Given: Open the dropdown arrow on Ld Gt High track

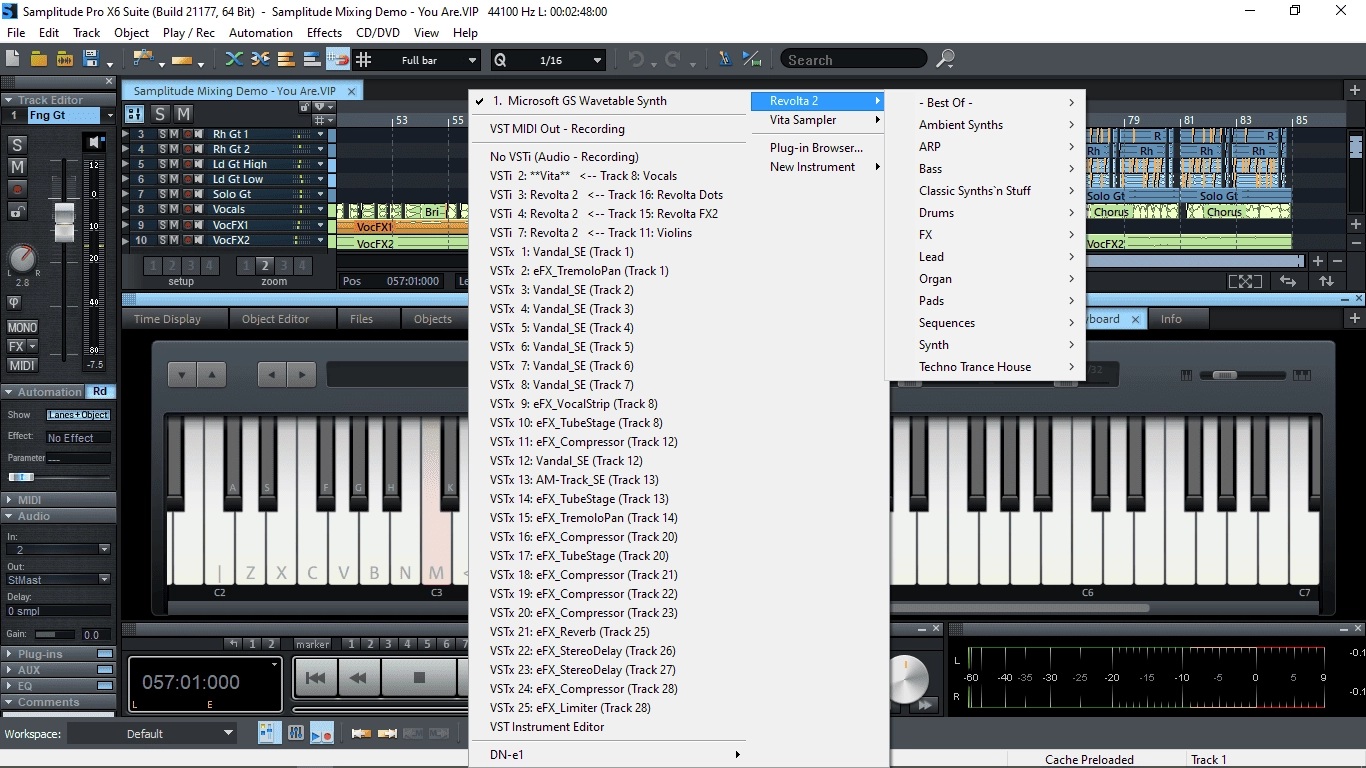Looking at the screenshot, I should [x=321, y=164].
